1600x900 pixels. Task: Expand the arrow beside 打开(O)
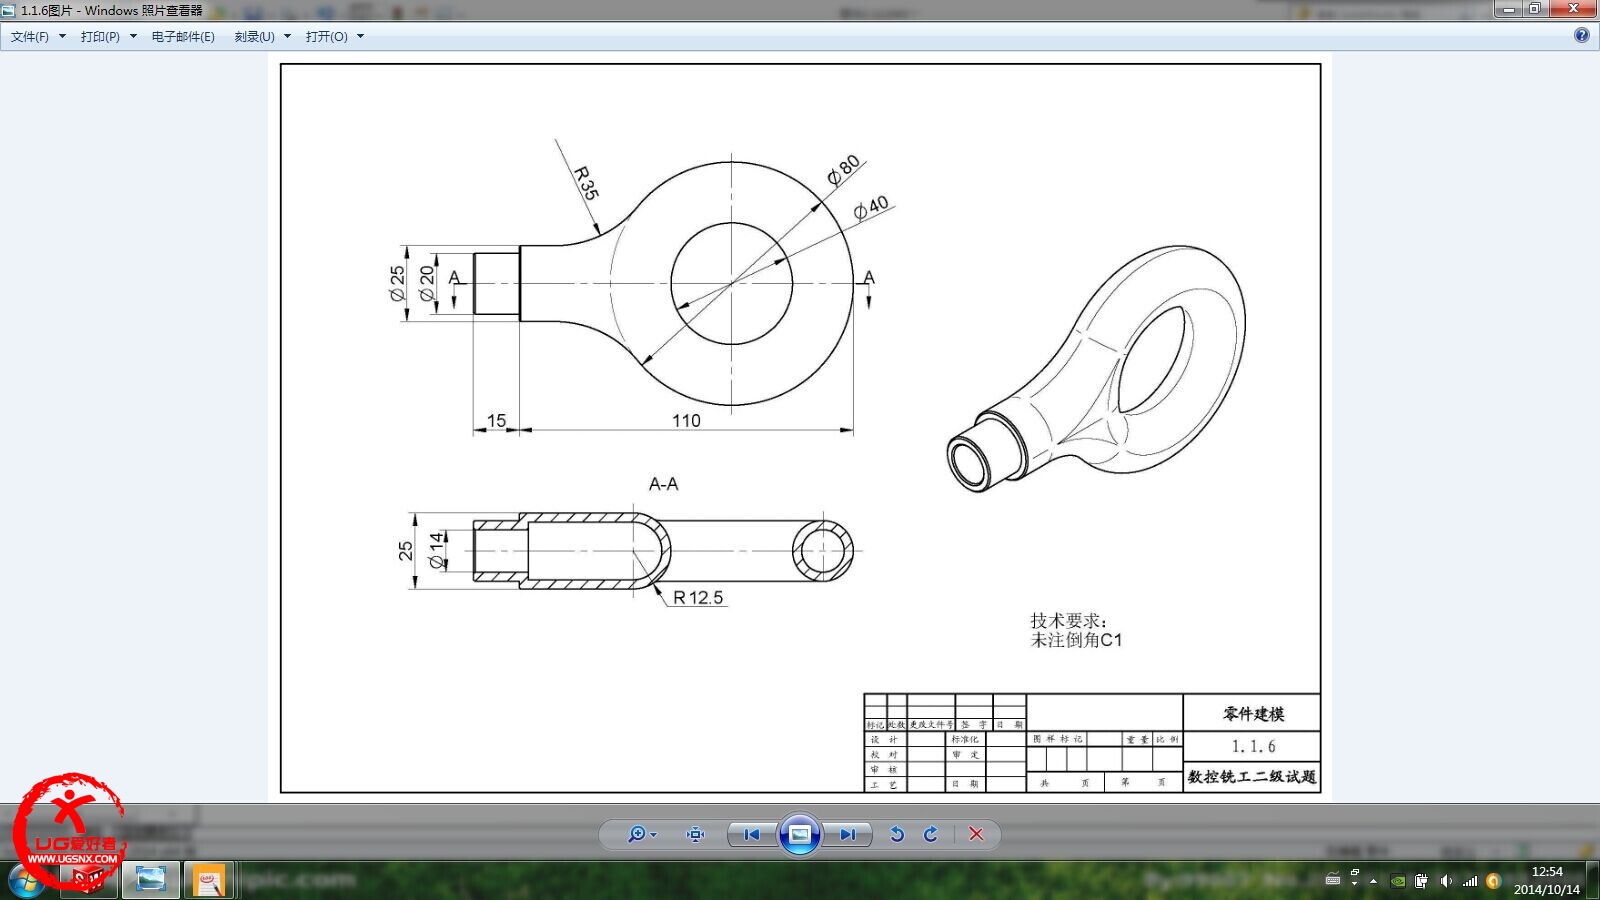pyautogui.click(x=360, y=37)
